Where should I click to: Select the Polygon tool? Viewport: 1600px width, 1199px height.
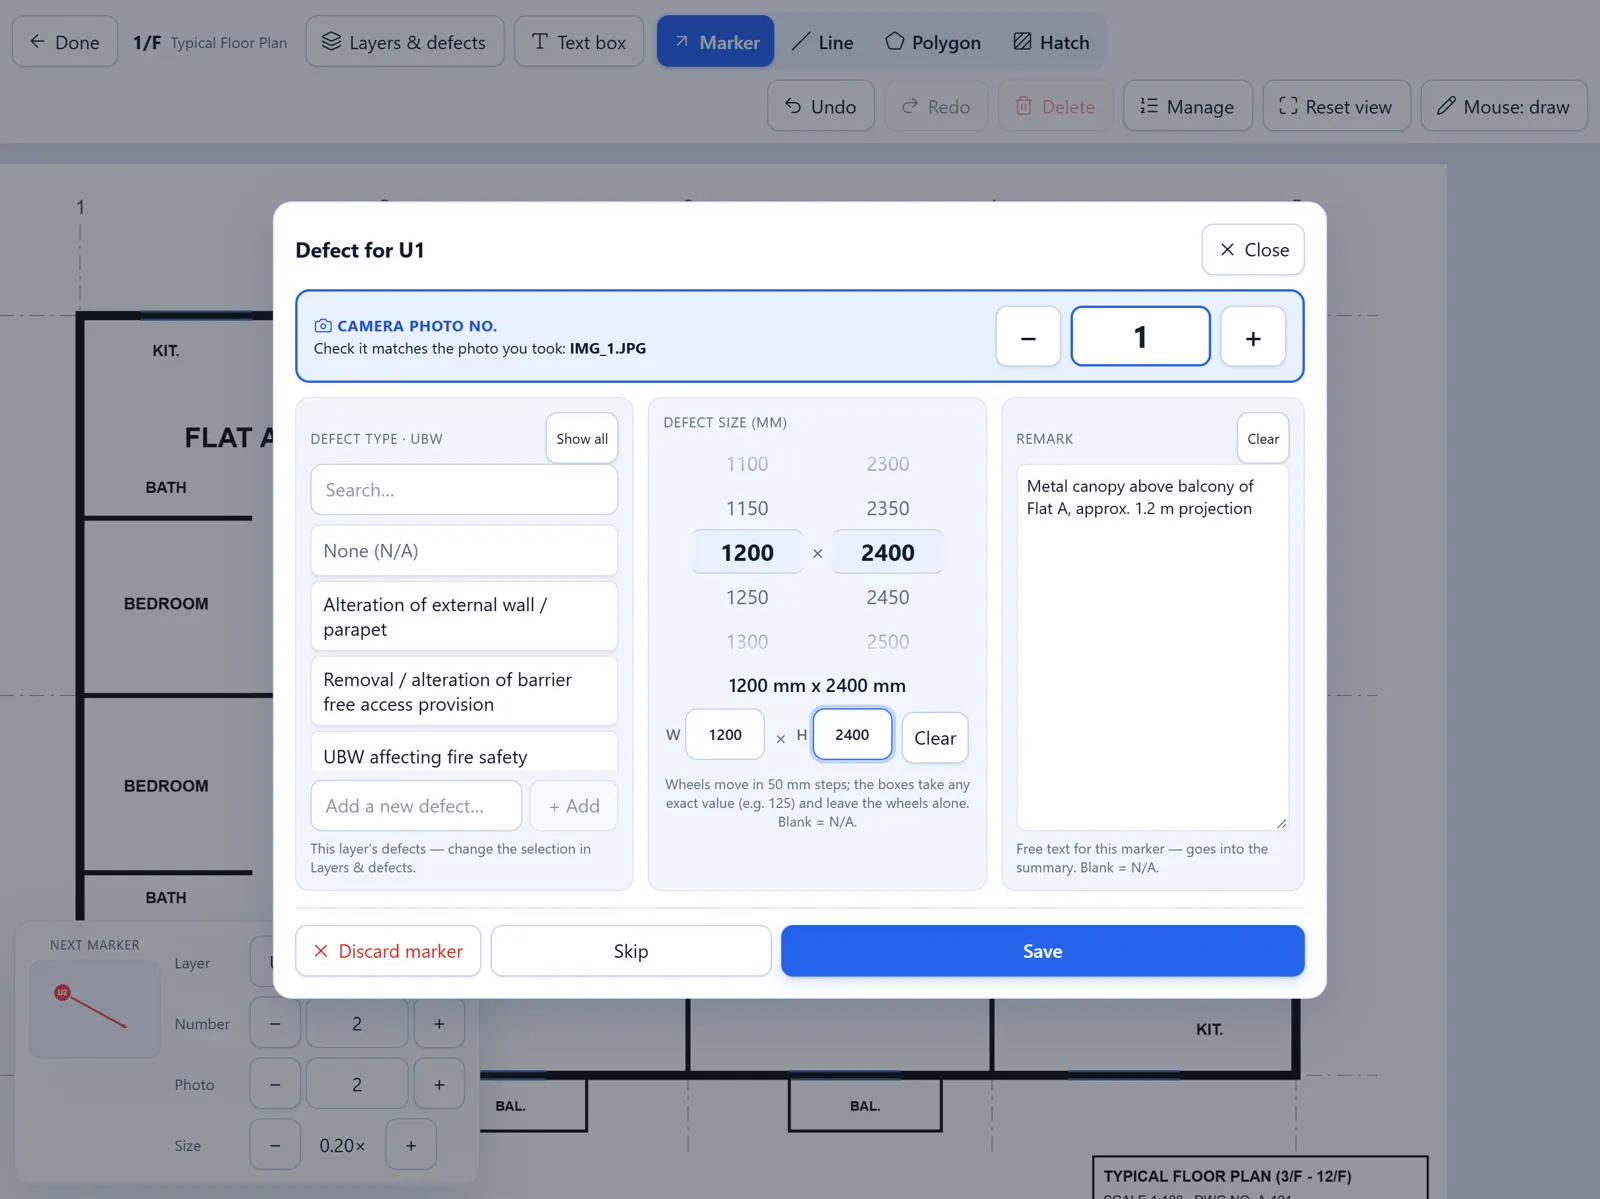click(x=932, y=42)
